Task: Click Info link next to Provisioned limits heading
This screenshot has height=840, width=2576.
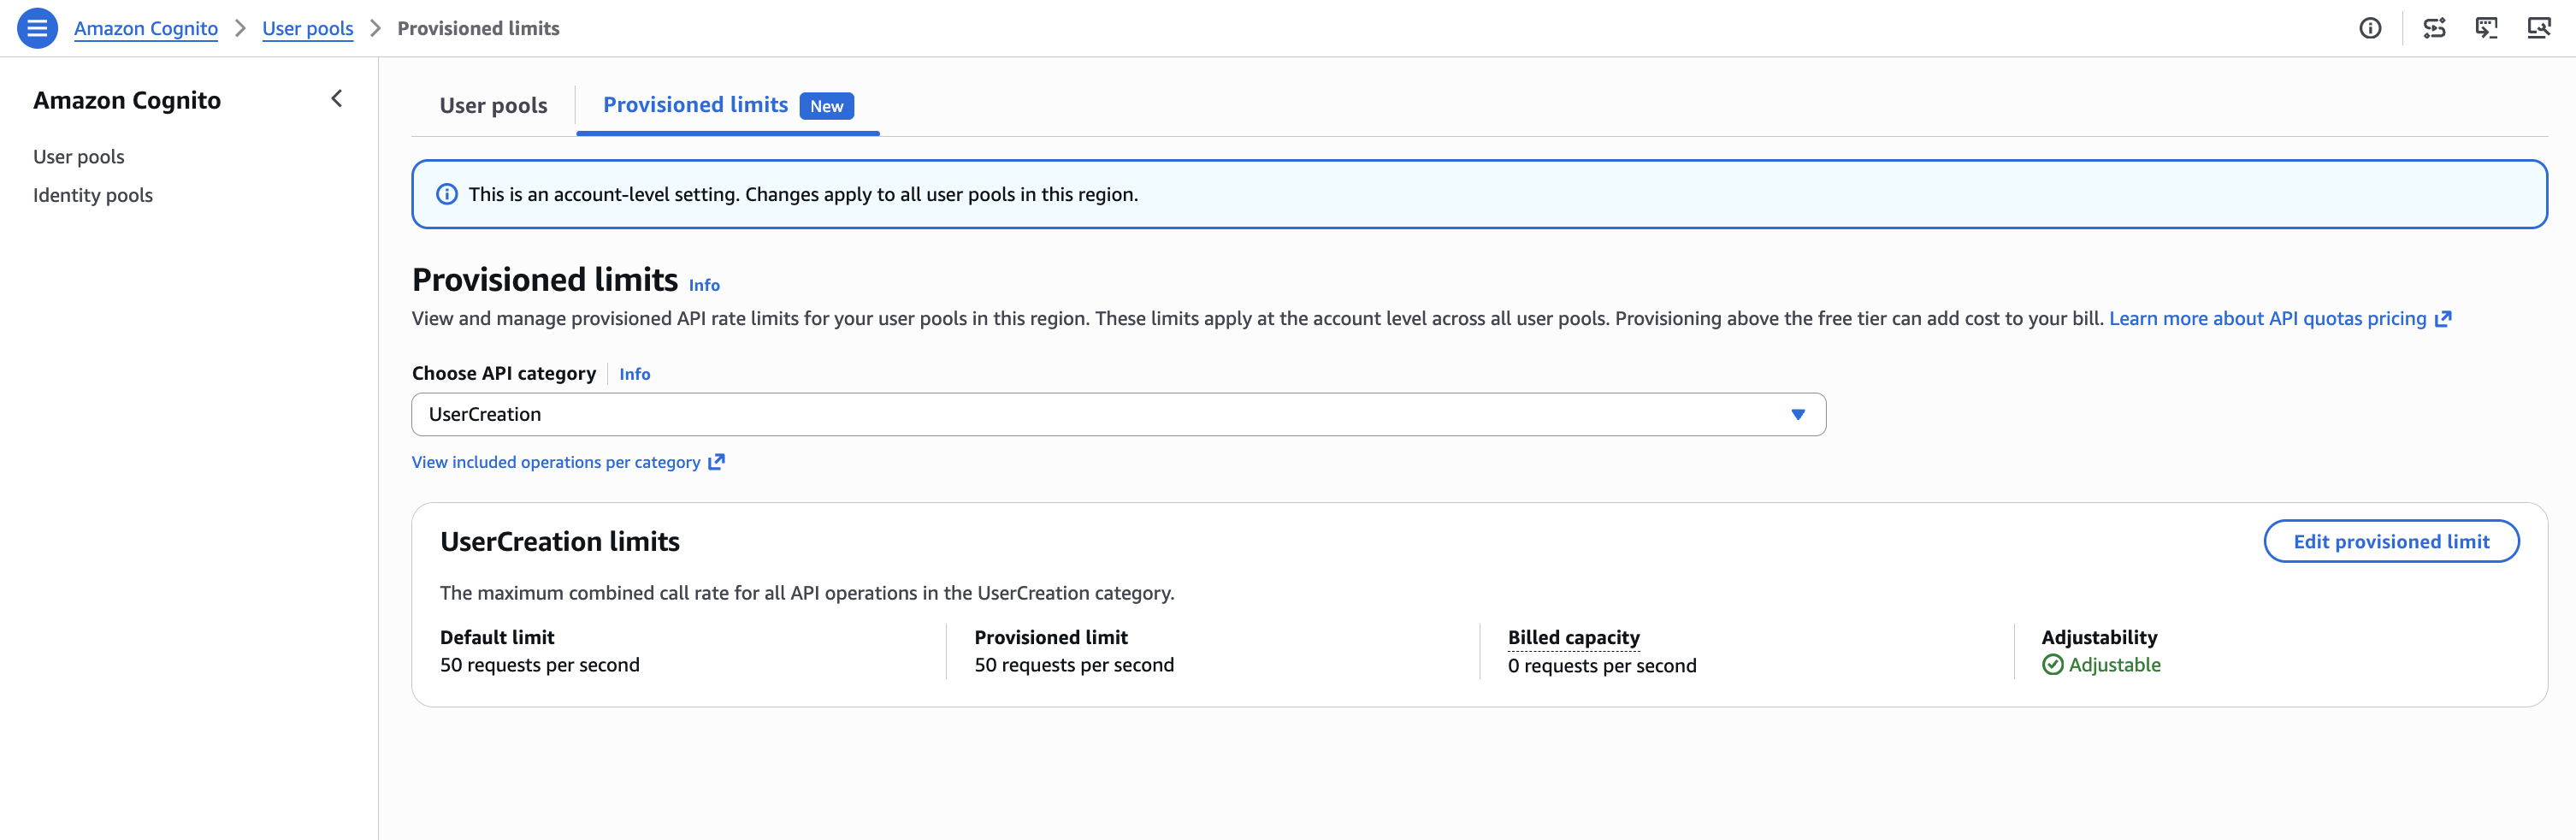Action: coord(704,285)
